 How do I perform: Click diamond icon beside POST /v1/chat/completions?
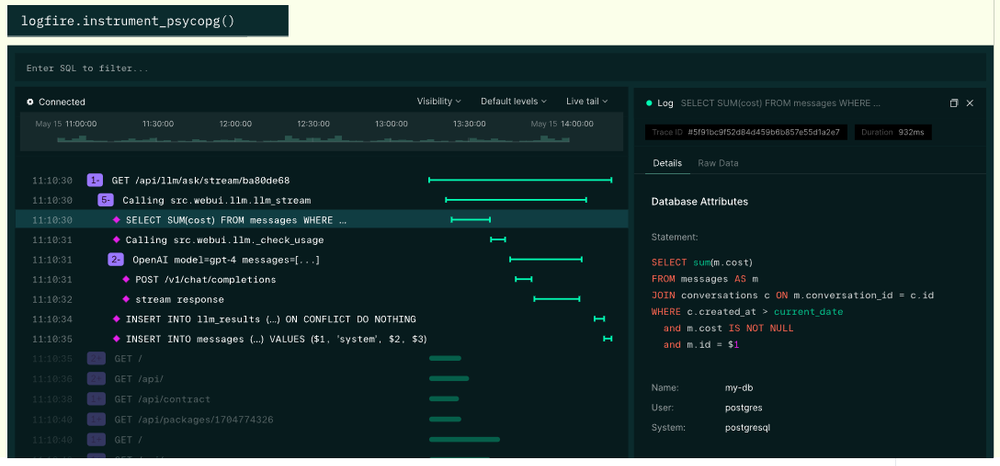point(126,279)
